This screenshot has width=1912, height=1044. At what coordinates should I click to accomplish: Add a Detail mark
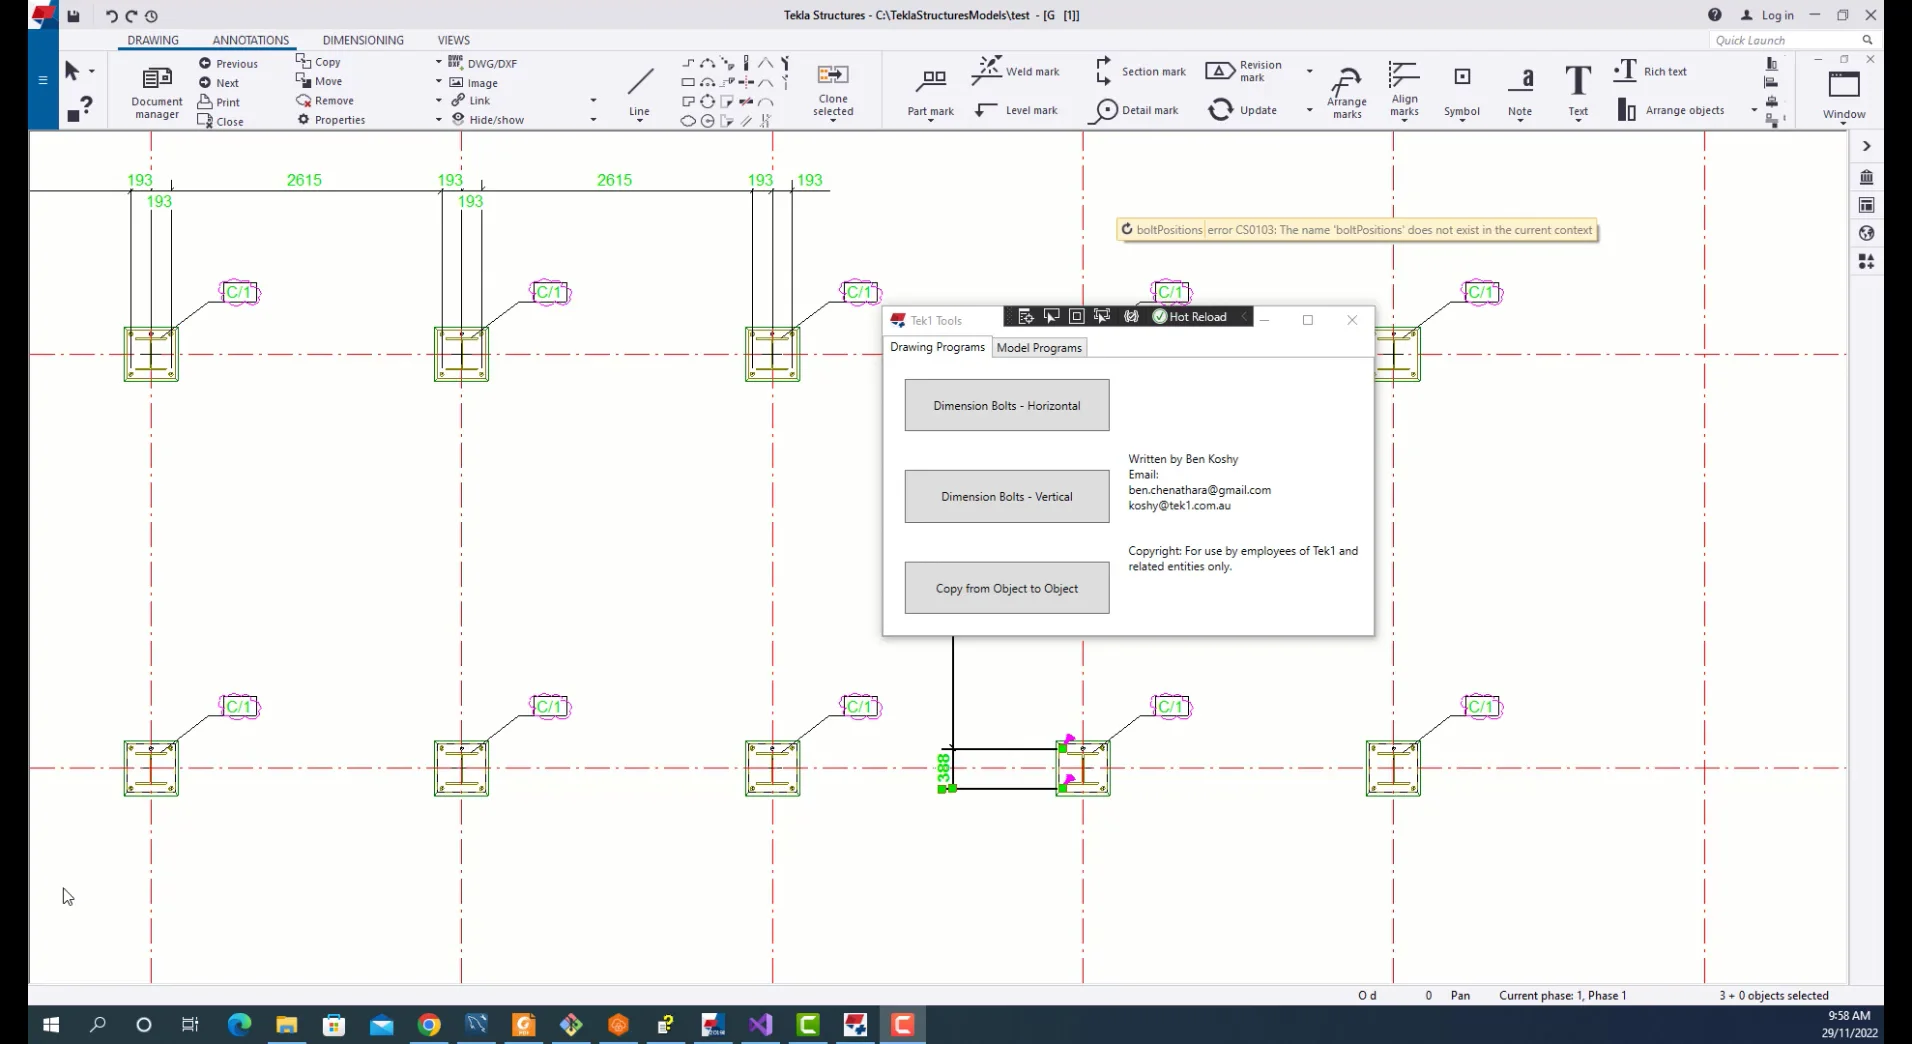[1137, 110]
